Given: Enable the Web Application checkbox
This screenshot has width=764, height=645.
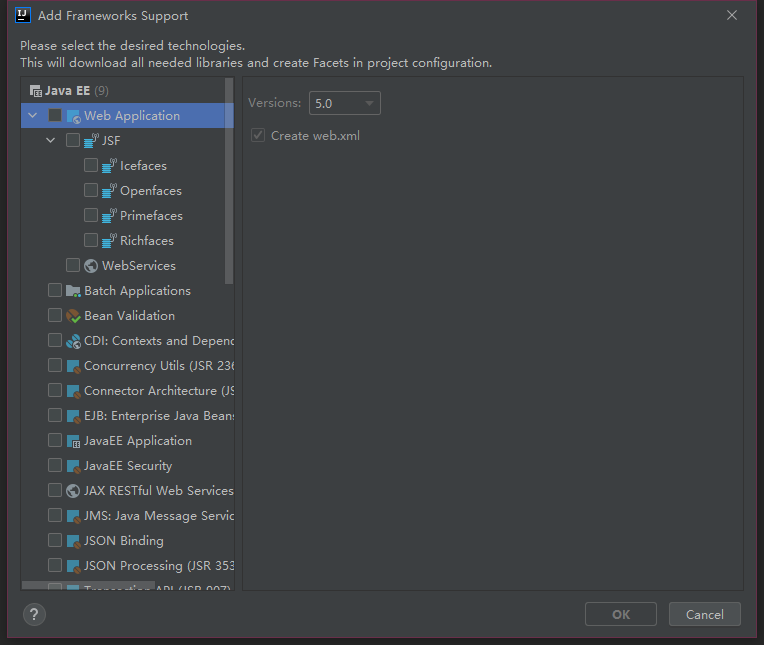Looking at the screenshot, I should point(55,115).
